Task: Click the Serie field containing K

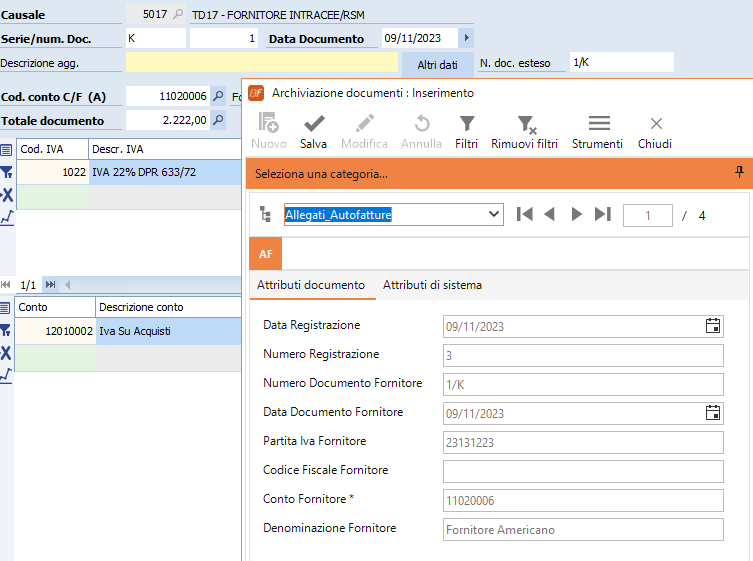Action: coord(156,38)
